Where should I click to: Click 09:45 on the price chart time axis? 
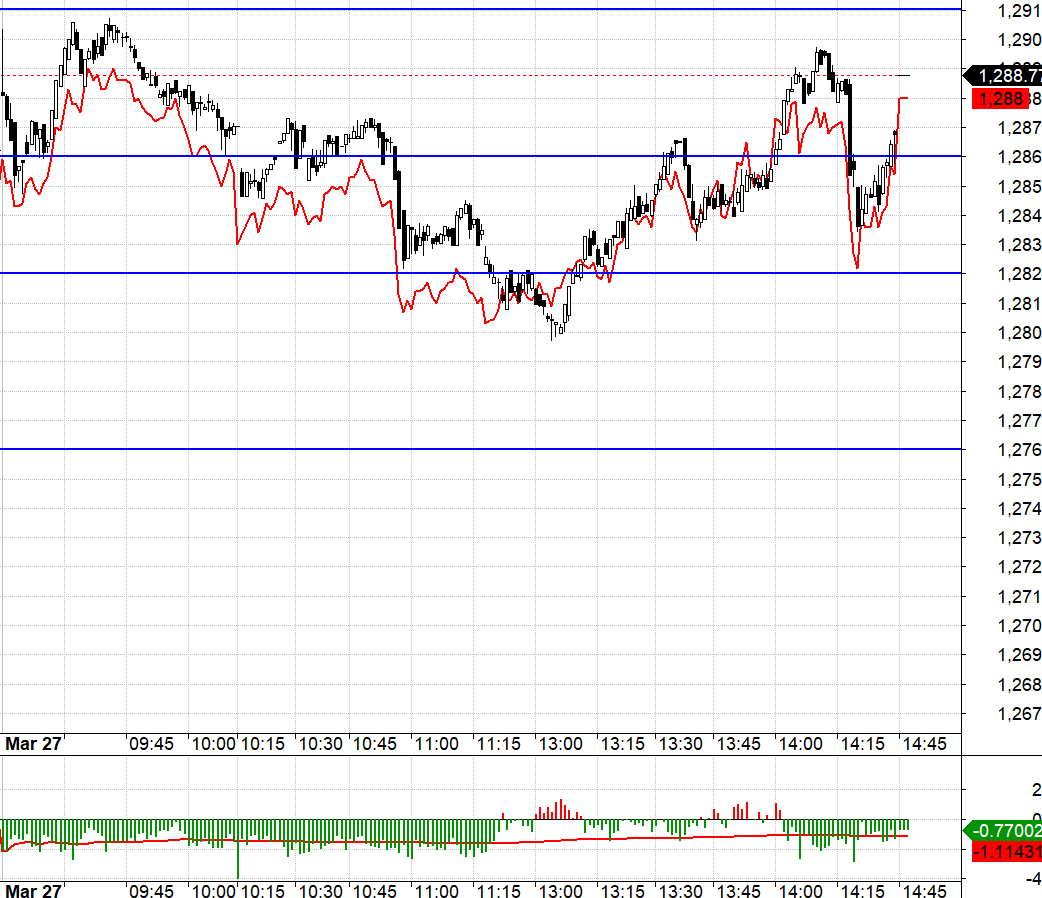point(151,744)
